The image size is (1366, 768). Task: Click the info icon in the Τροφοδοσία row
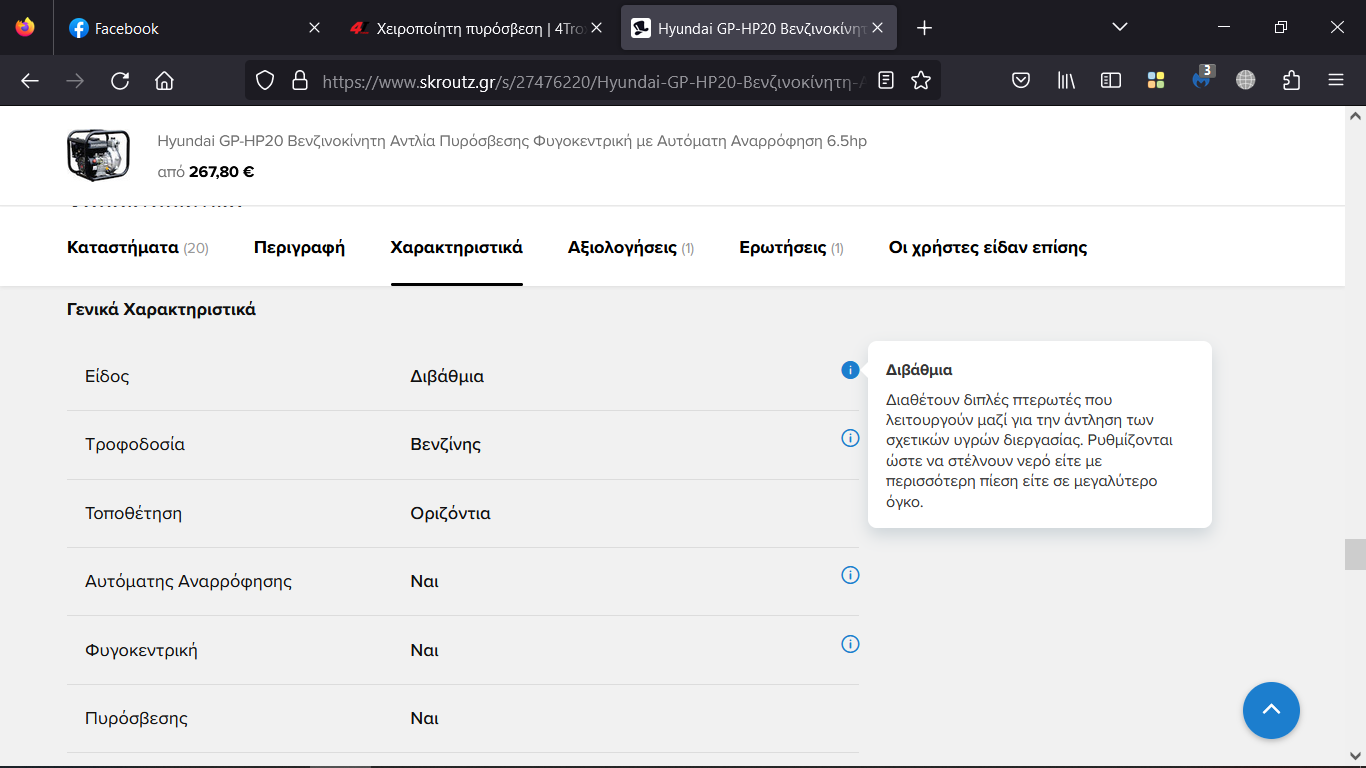[x=850, y=438]
